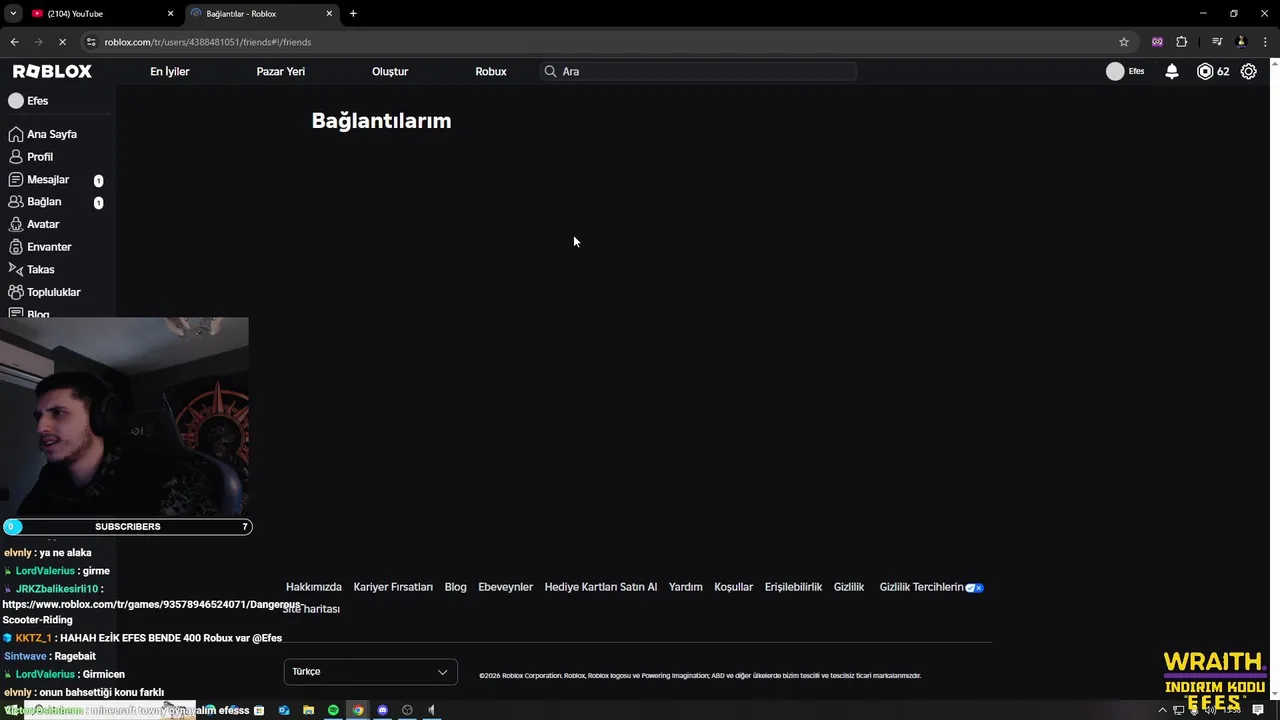Open Site haritası footer link

click(313, 609)
